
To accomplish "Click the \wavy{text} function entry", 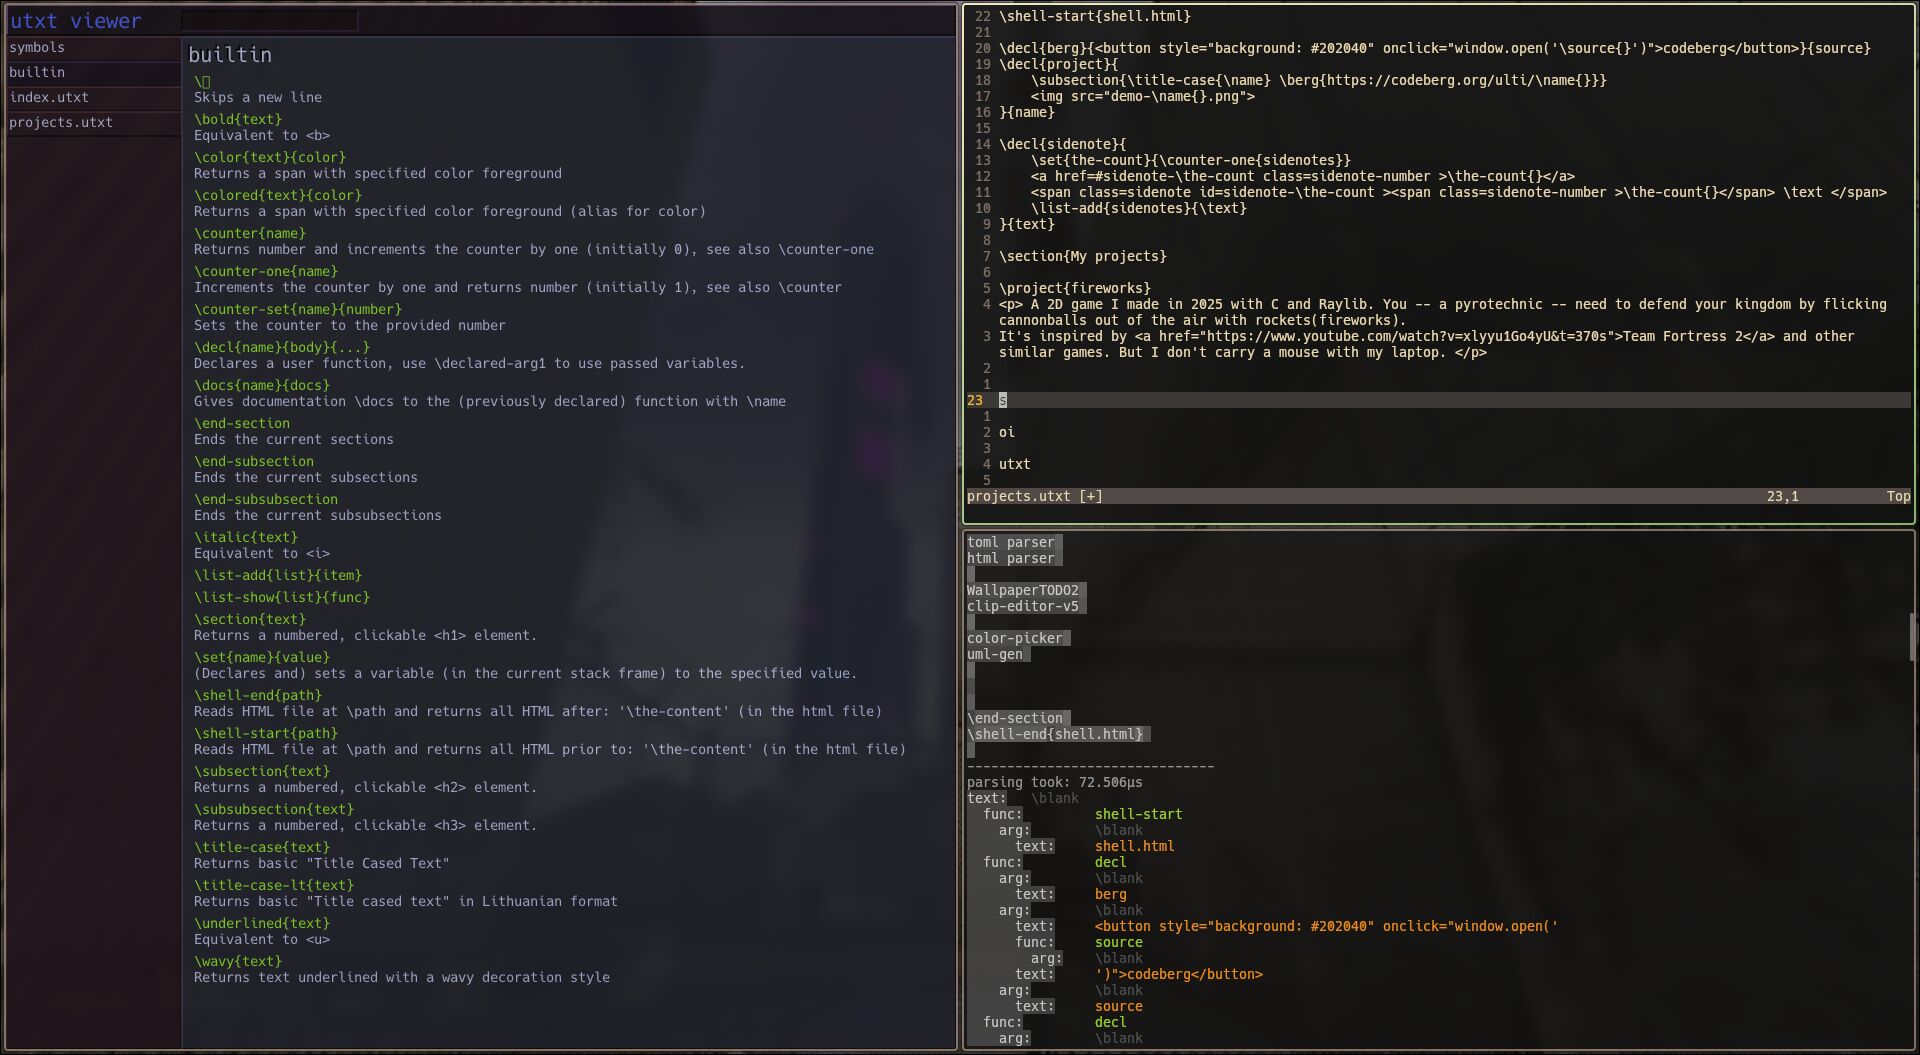I will [238, 962].
